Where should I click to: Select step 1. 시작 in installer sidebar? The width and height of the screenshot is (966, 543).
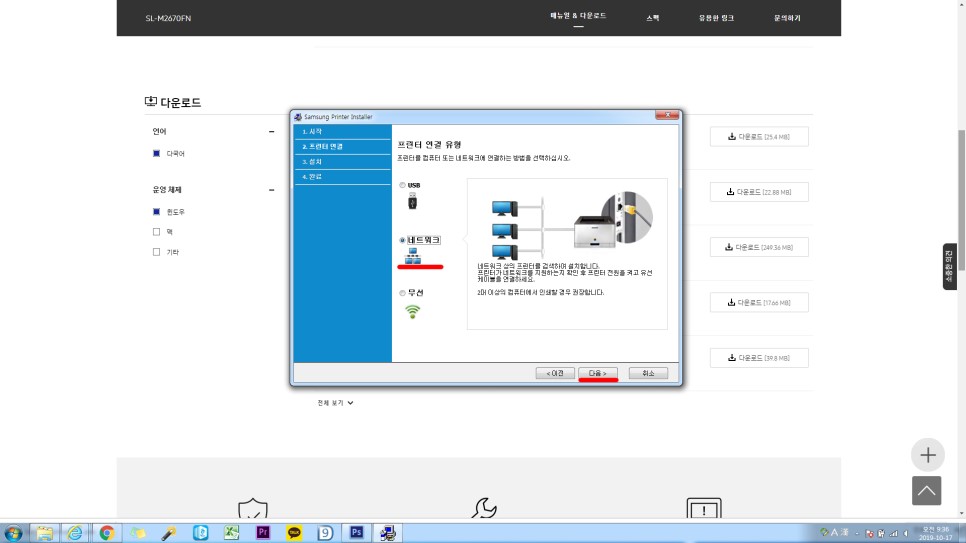coord(343,131)
